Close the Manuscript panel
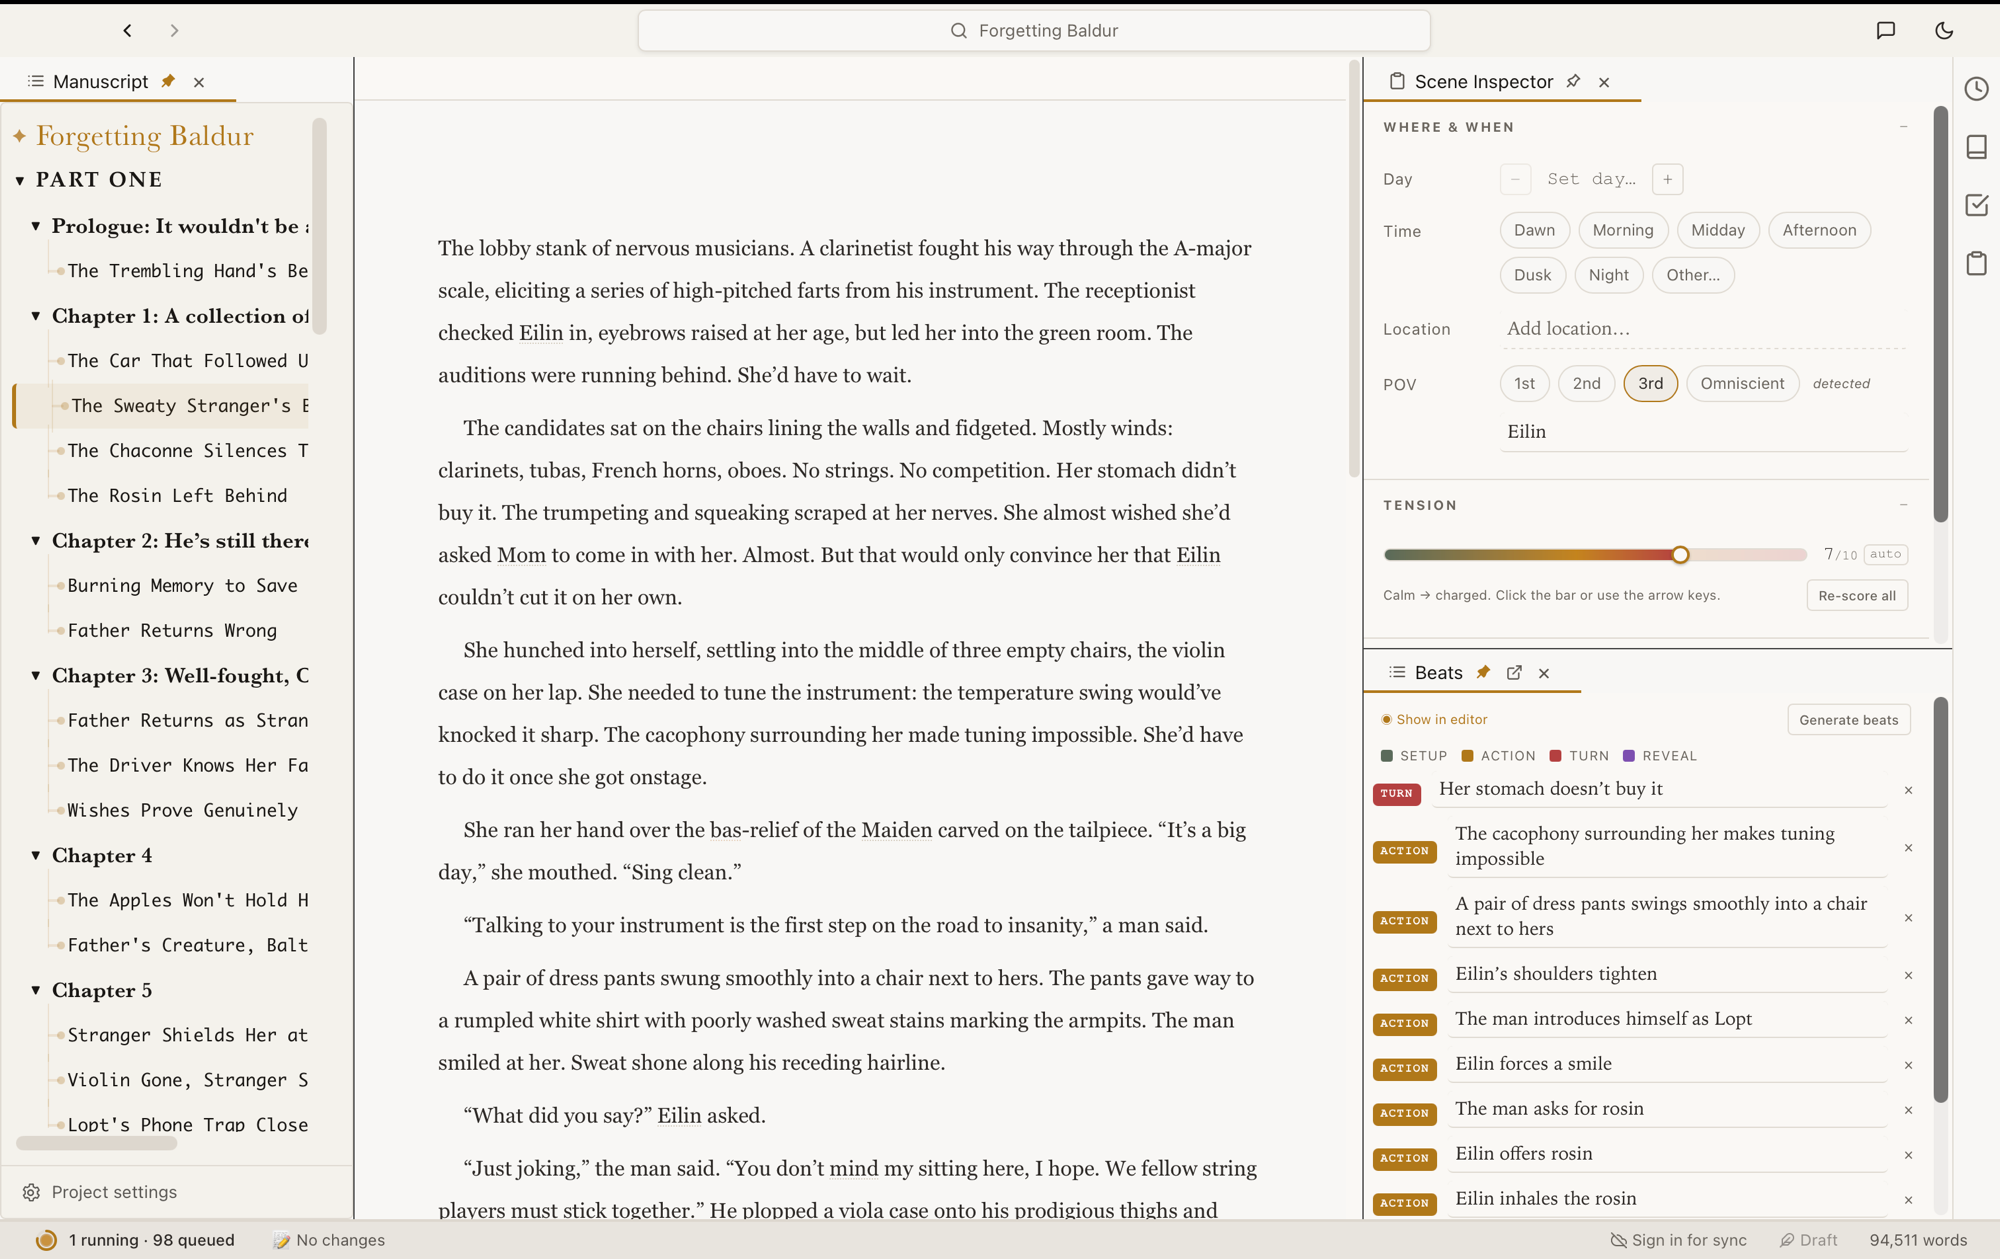 point(199,82)
